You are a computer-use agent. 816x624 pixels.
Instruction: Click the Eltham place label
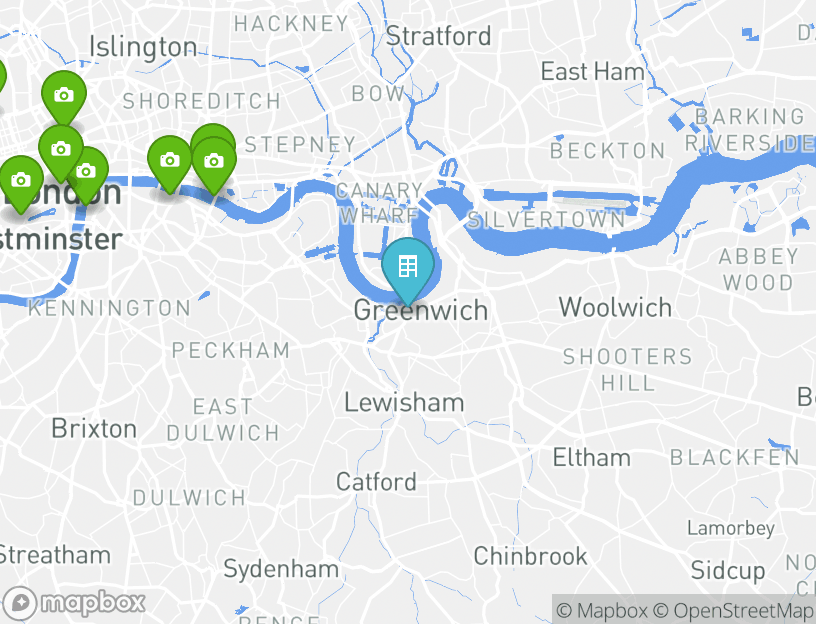tap(592, 458)
